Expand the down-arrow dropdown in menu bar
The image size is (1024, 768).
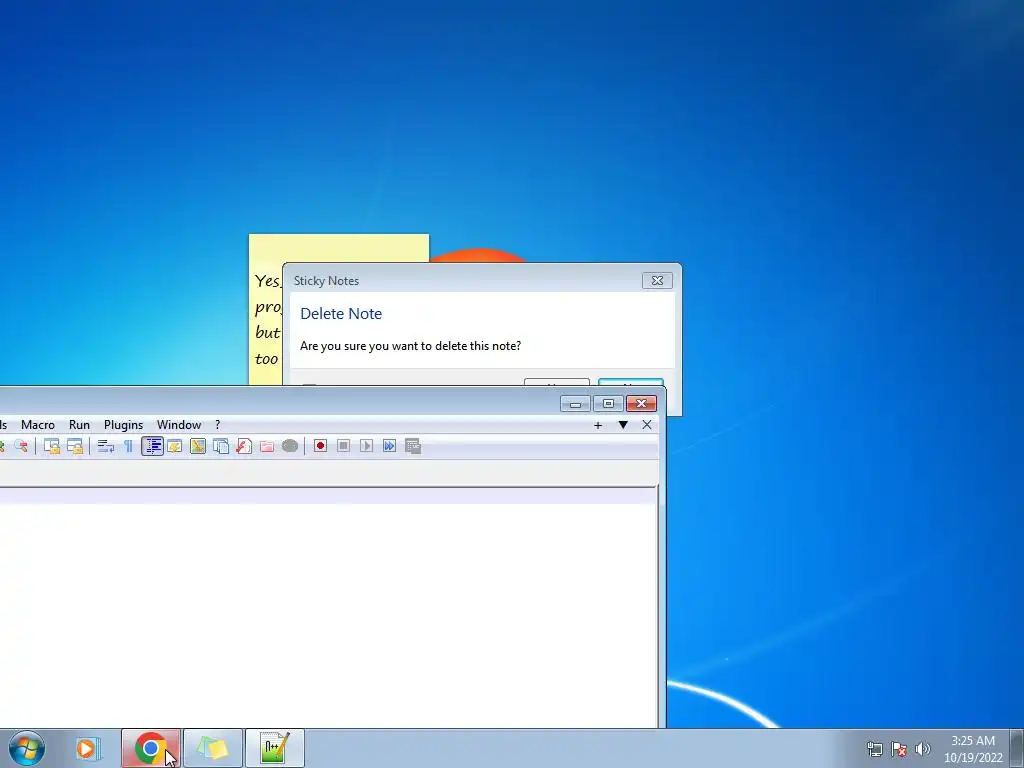[623, 425]
